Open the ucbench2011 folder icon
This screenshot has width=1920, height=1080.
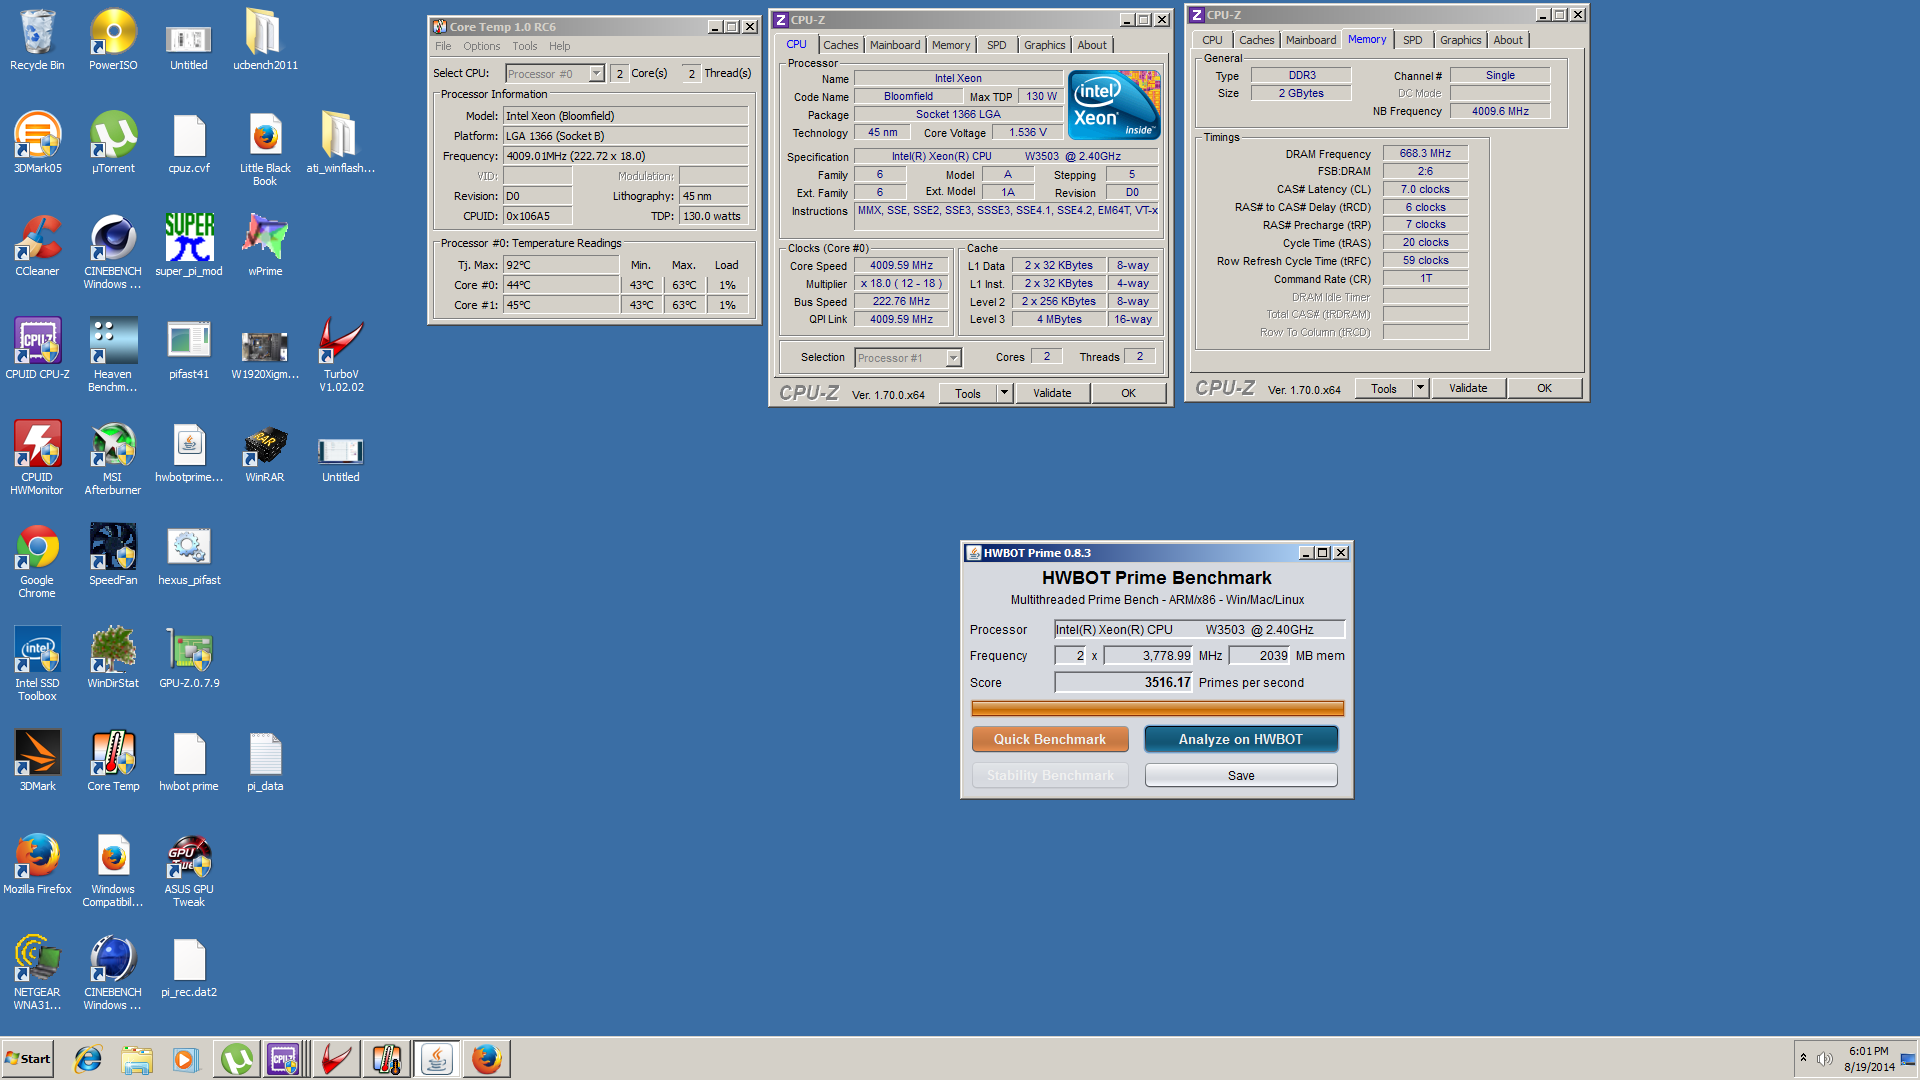[x=265, y=40]
